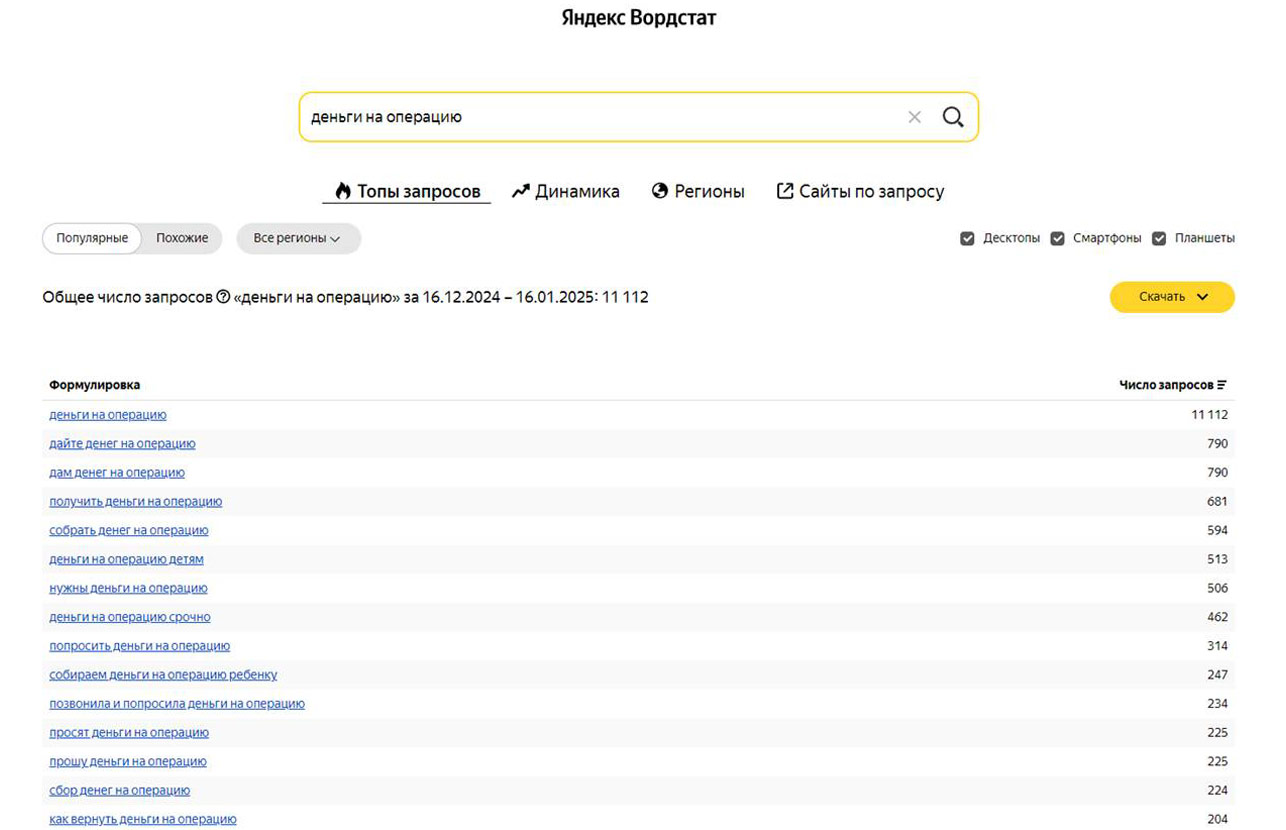Expand the Все регионы dropdown
The width and height of the screenshot is (1286, 830).
coord(297,238)
